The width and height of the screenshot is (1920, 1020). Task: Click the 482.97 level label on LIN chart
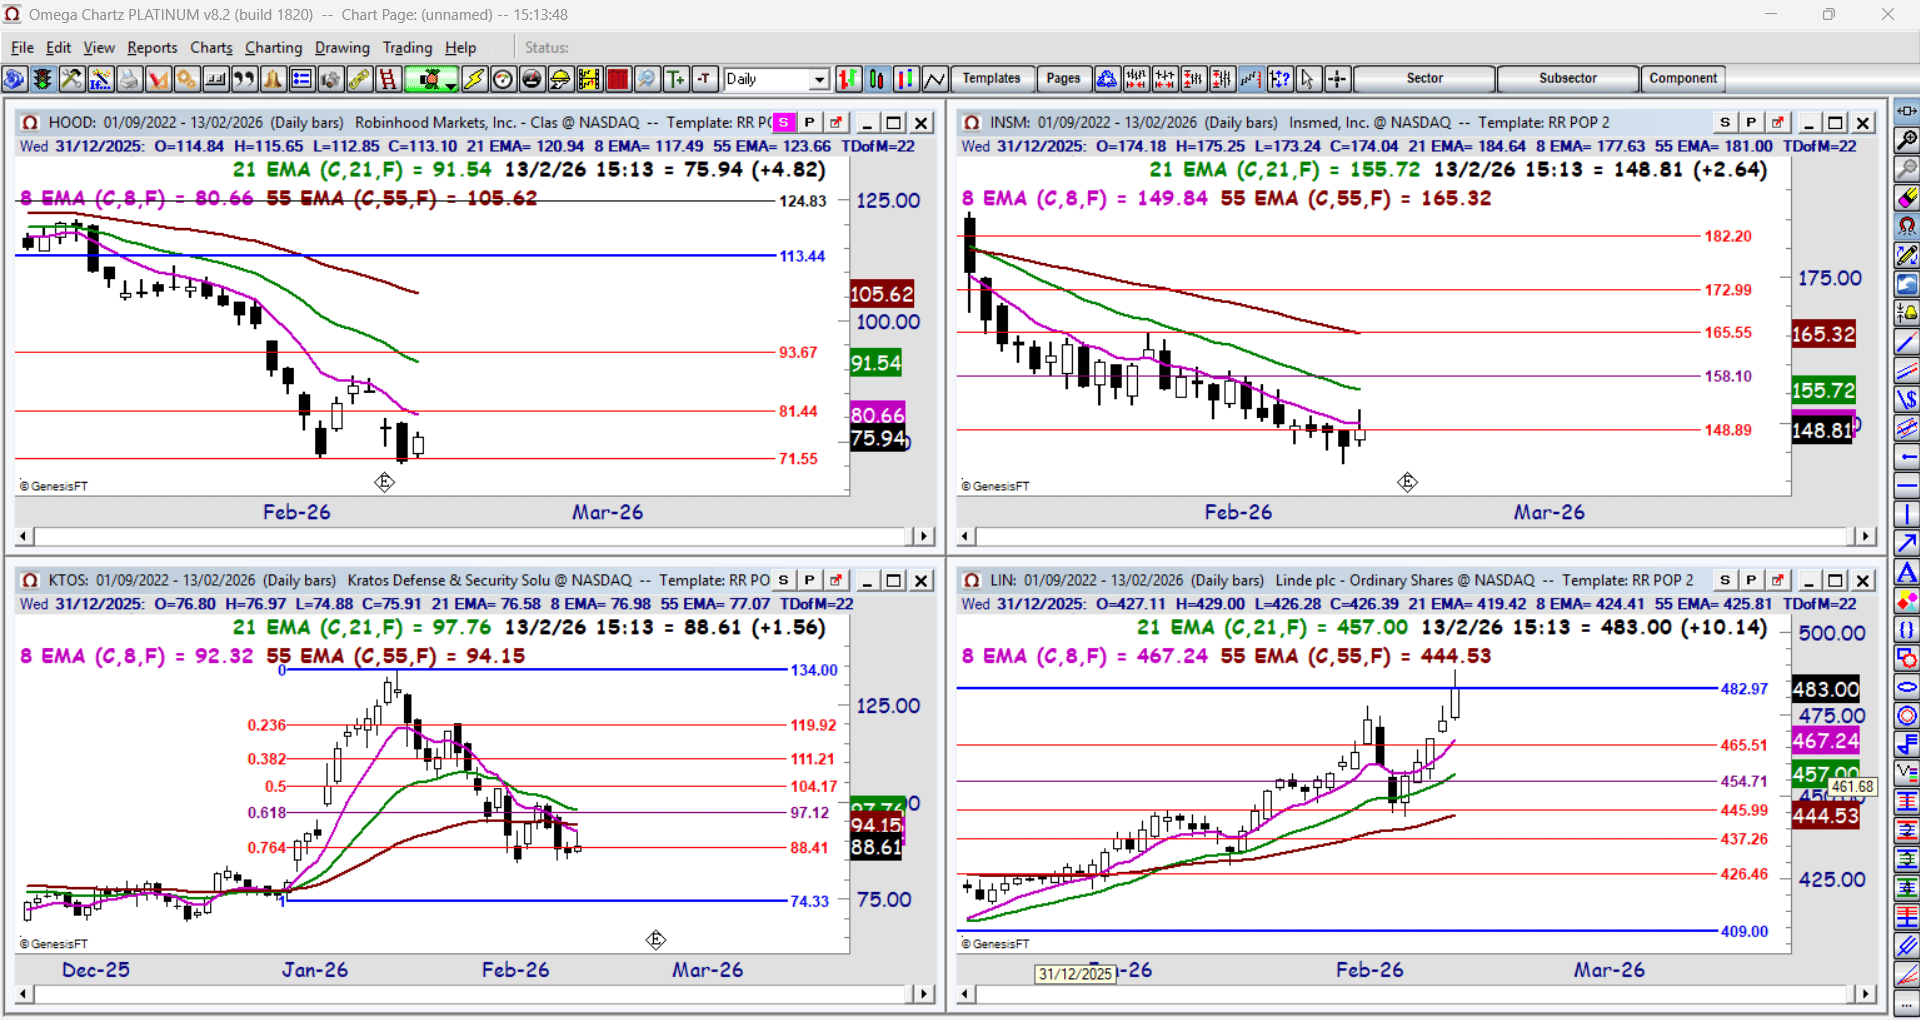[x=1744, y=689]
